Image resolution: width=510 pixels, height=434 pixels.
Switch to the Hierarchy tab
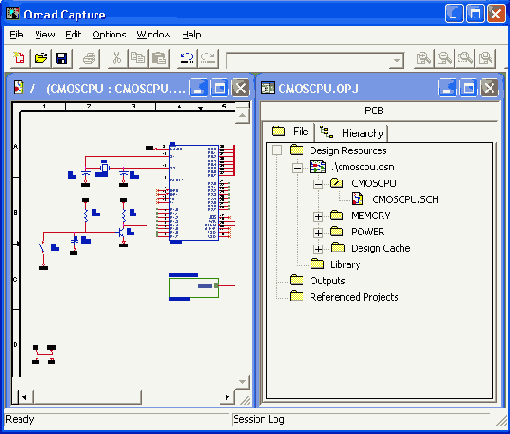click(351, 133)
